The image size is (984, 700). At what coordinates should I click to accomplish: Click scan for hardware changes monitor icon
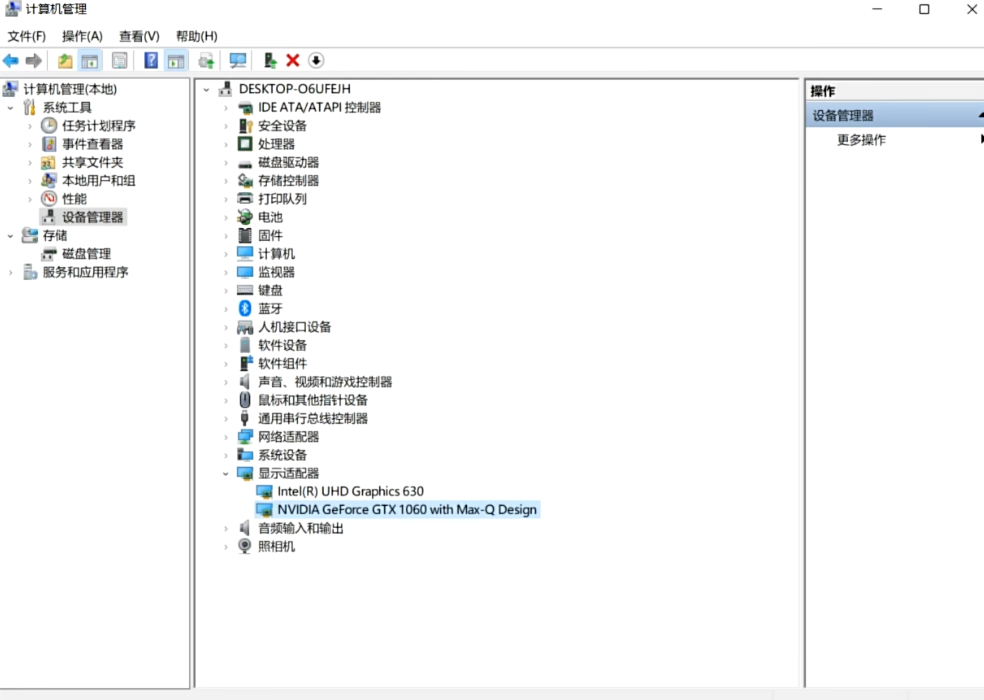(x=238, y=61)
